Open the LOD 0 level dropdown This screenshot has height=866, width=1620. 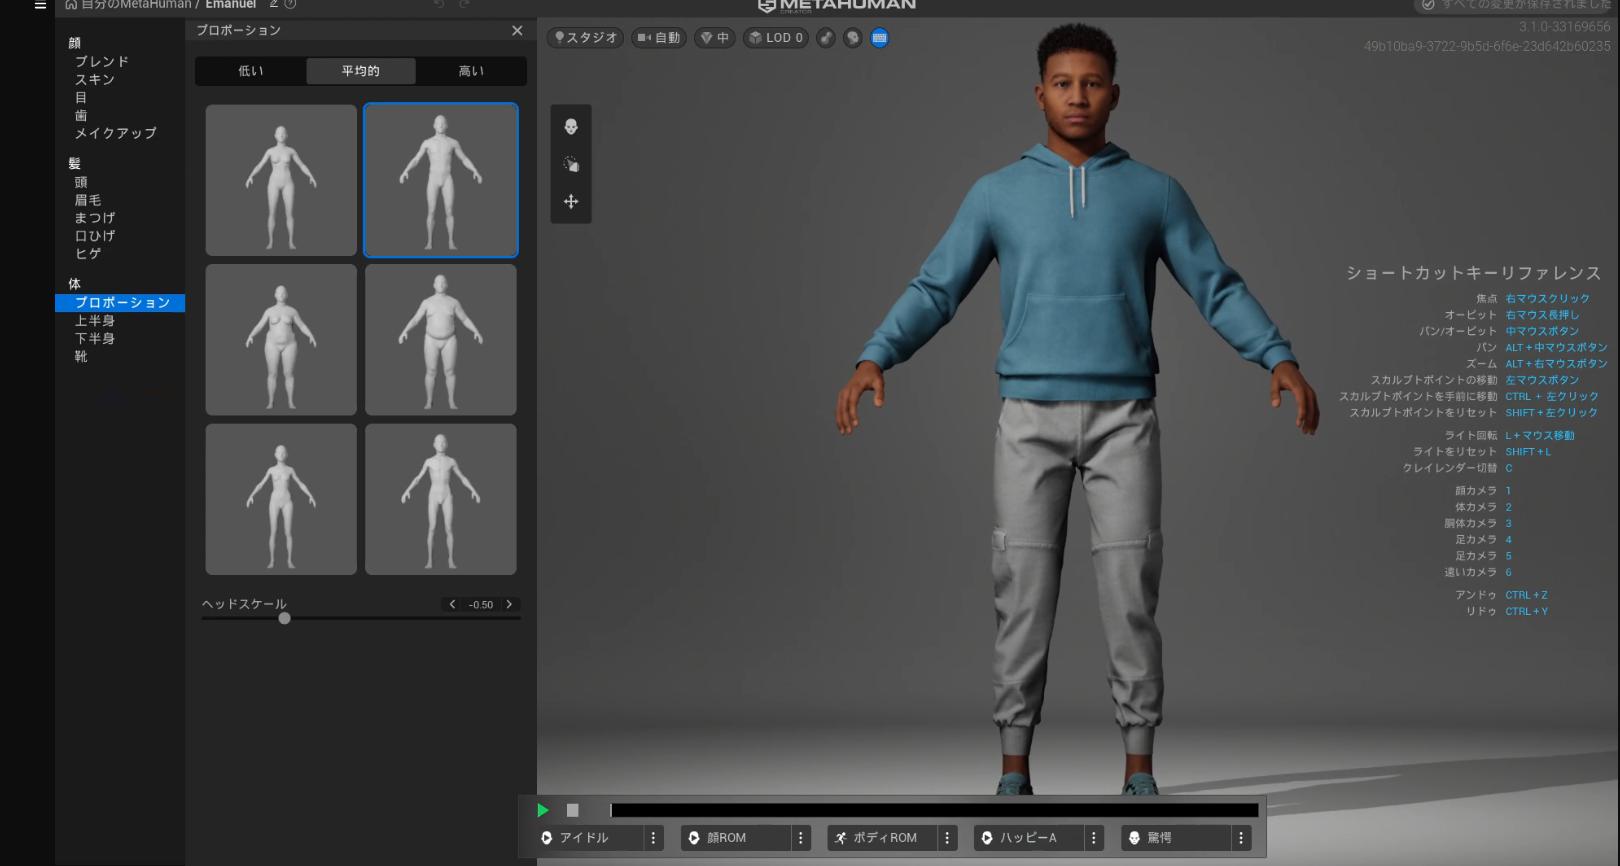[x=776, y=38]
